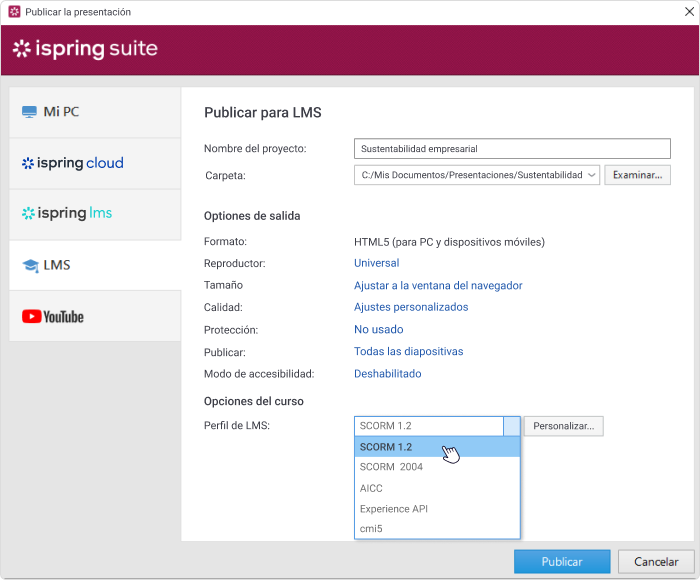Click the Todas las diapositivas link
700x580 pixels.
pos(408,351)
